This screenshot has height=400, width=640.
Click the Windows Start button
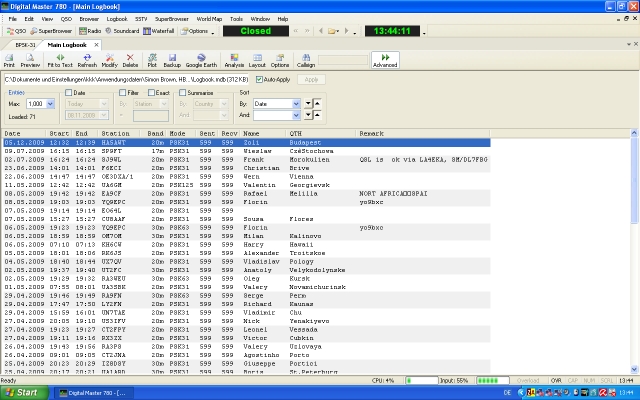22,392
